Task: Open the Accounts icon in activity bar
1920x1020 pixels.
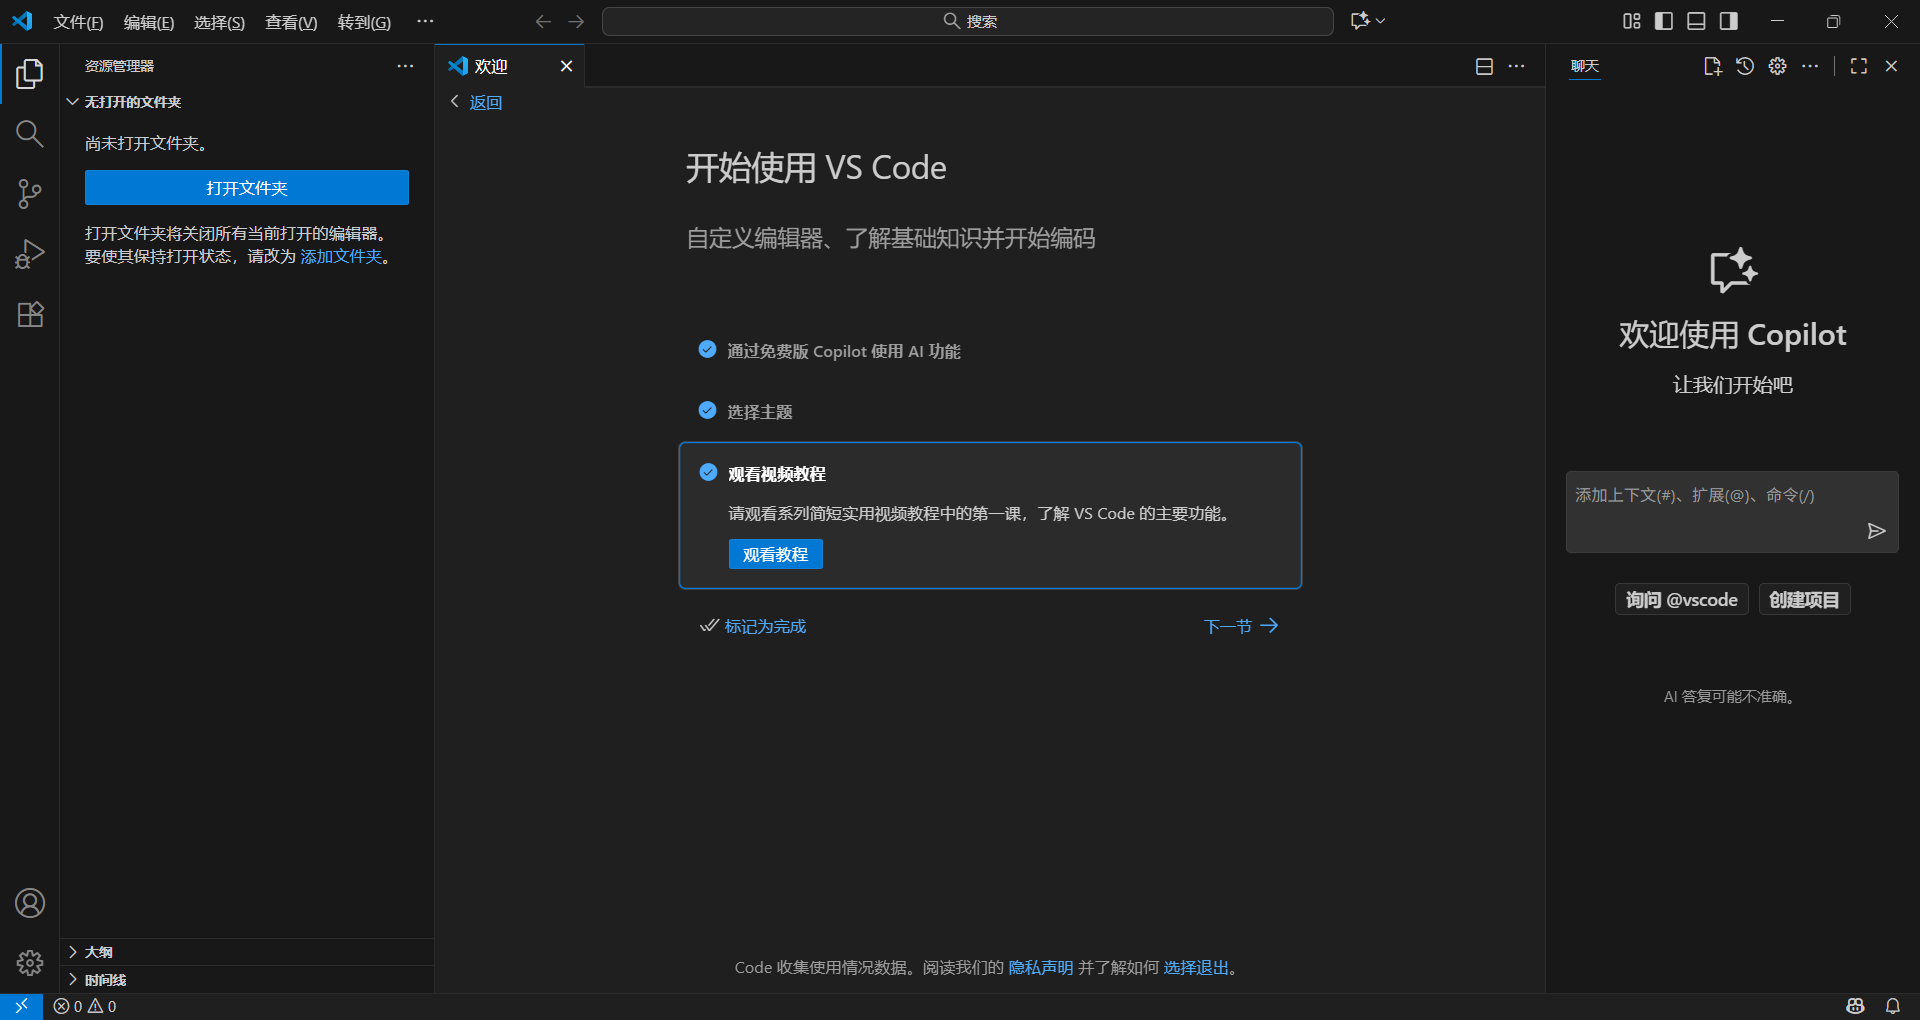Action: pyautogui.click(x=29, y=902)
